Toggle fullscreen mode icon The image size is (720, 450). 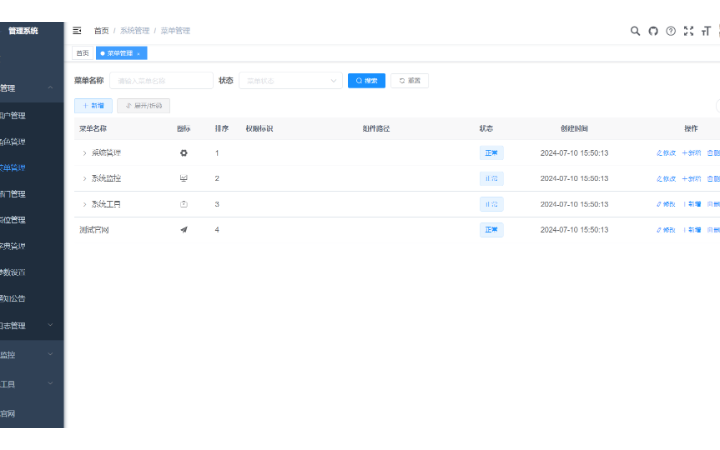[688, 31]
